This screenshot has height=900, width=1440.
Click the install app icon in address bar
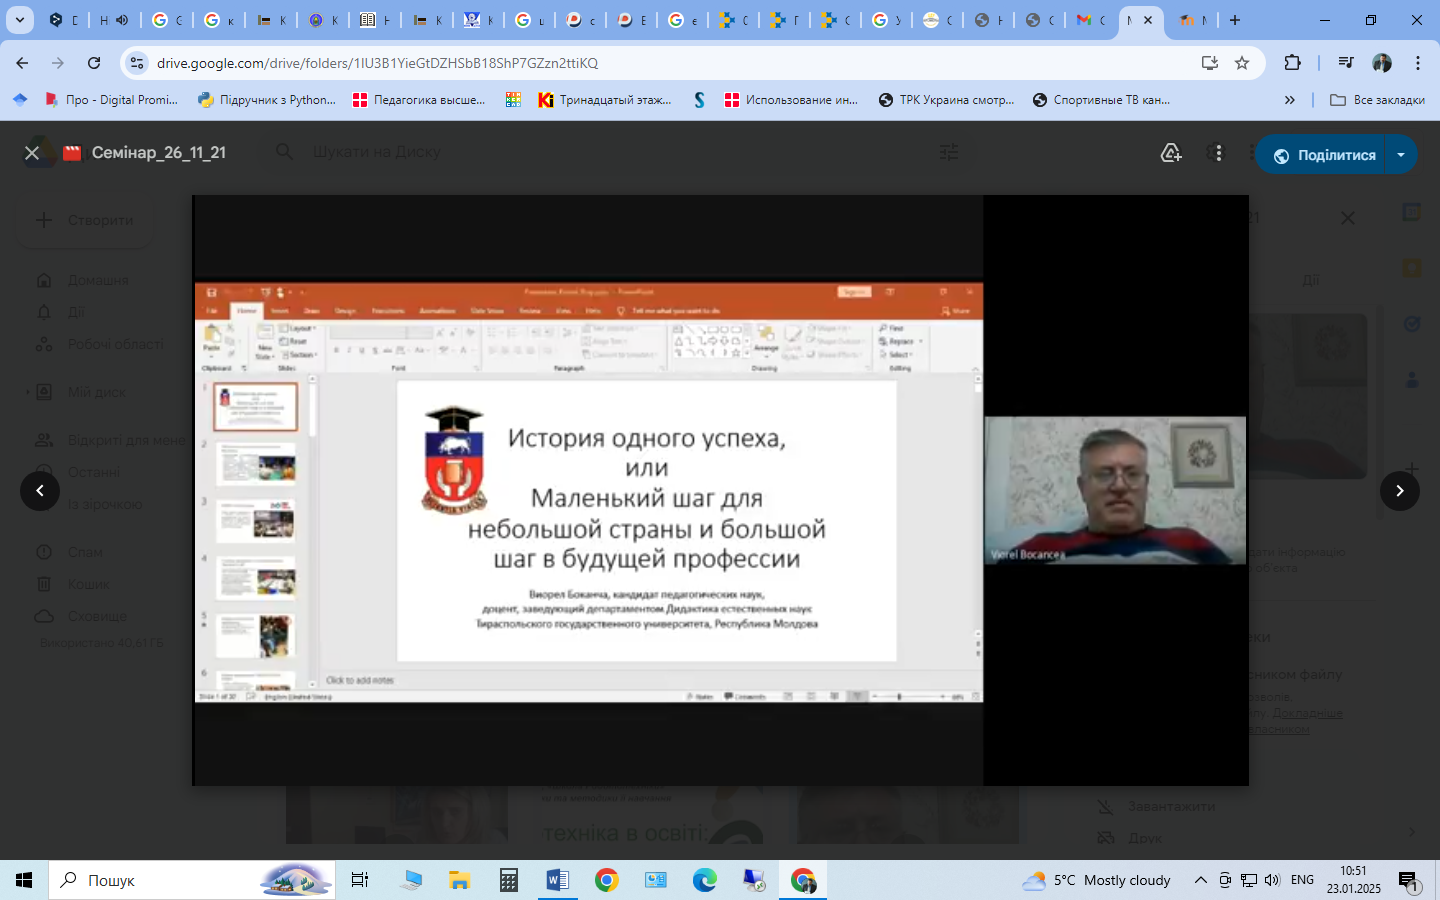(1210, 63)
